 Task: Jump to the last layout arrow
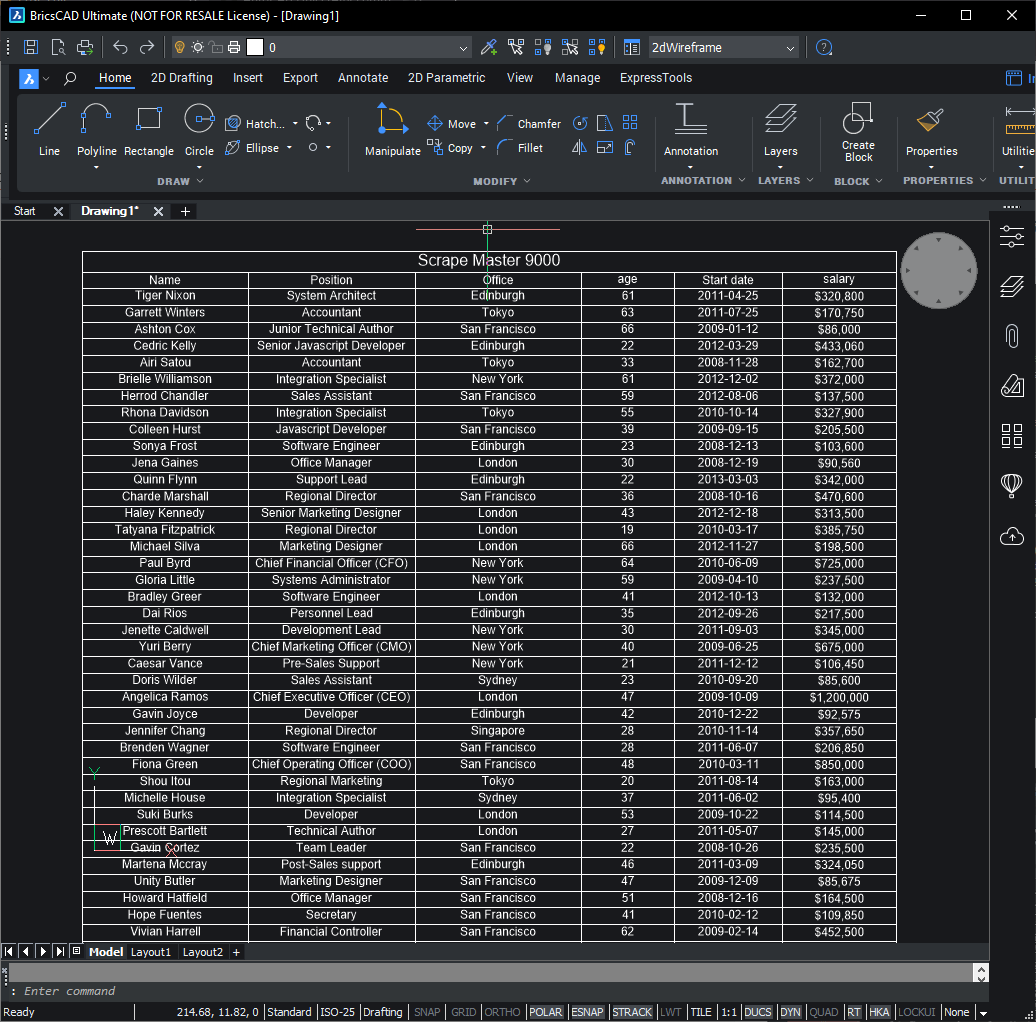[60, 952]
